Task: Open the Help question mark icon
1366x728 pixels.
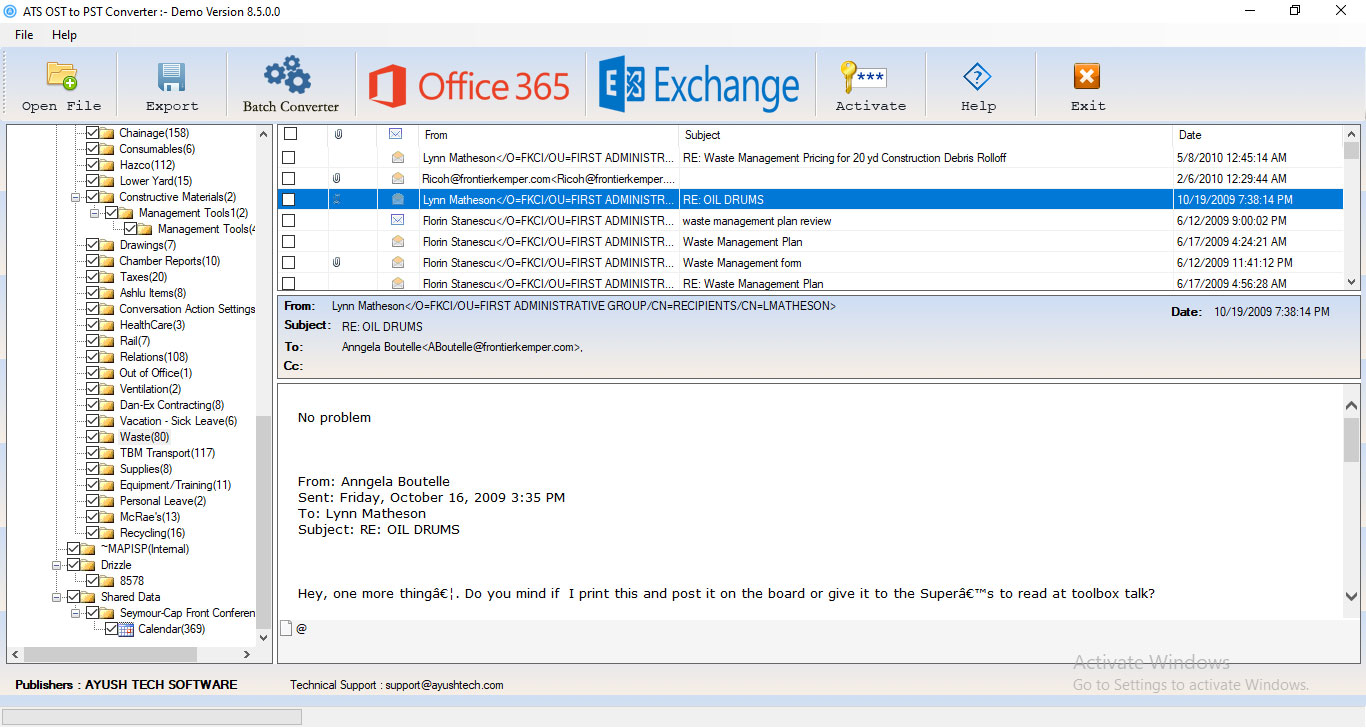Action: click(977, 77)
